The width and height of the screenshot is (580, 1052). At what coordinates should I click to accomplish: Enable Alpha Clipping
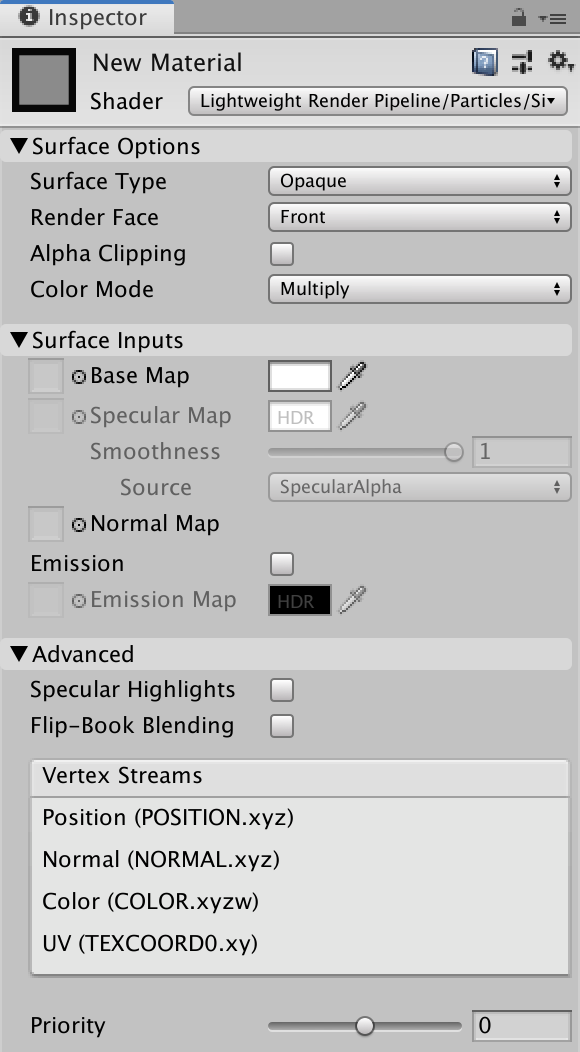tap(281, 253)
